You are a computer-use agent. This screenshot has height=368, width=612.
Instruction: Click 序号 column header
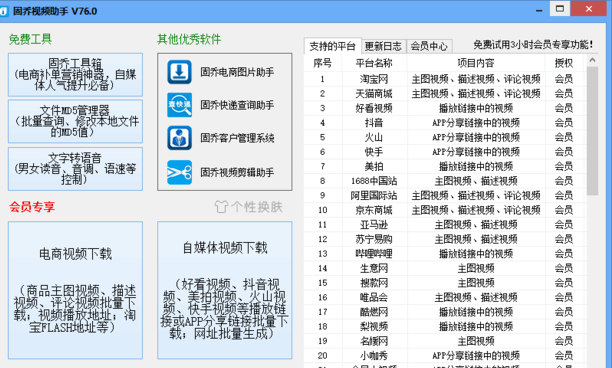point(323,63)
